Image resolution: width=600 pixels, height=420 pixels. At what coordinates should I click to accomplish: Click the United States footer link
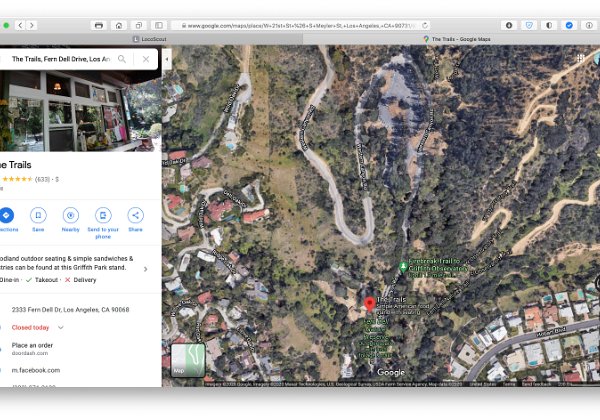point(484,384)
